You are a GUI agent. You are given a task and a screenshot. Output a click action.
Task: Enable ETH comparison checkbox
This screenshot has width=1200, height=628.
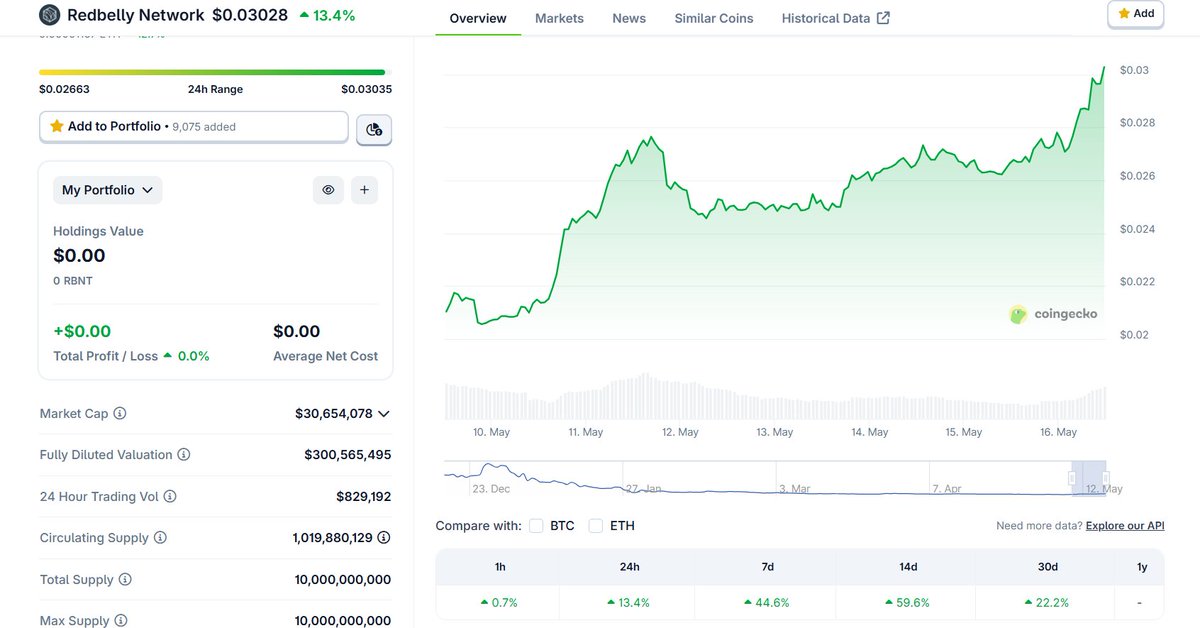[x=596, y=526]
